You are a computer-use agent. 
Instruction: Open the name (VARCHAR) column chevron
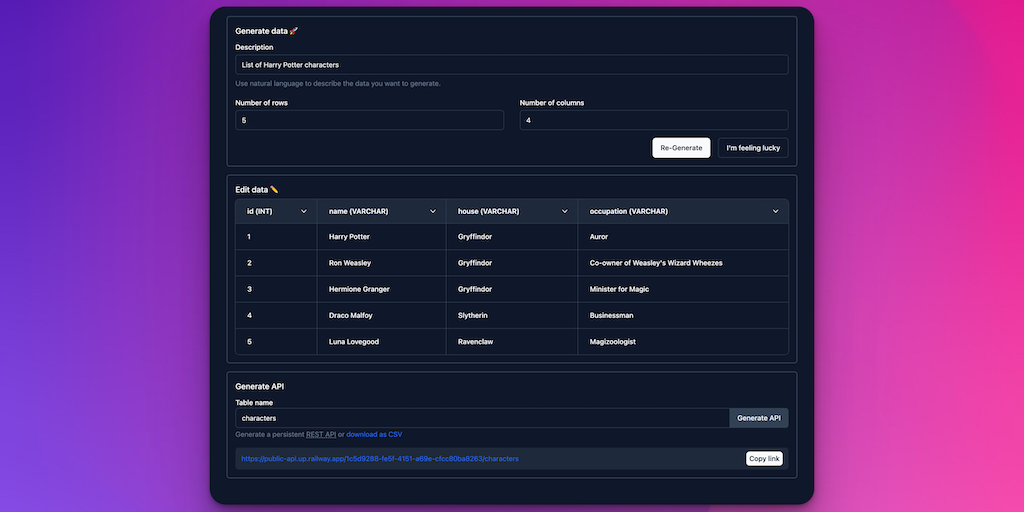(433, 211)
